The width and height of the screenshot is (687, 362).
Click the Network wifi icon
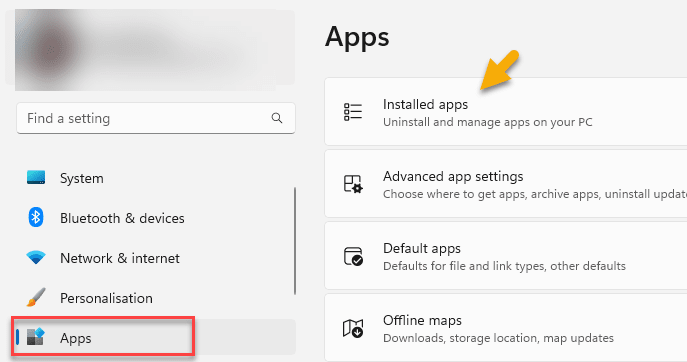click(36, 257)
